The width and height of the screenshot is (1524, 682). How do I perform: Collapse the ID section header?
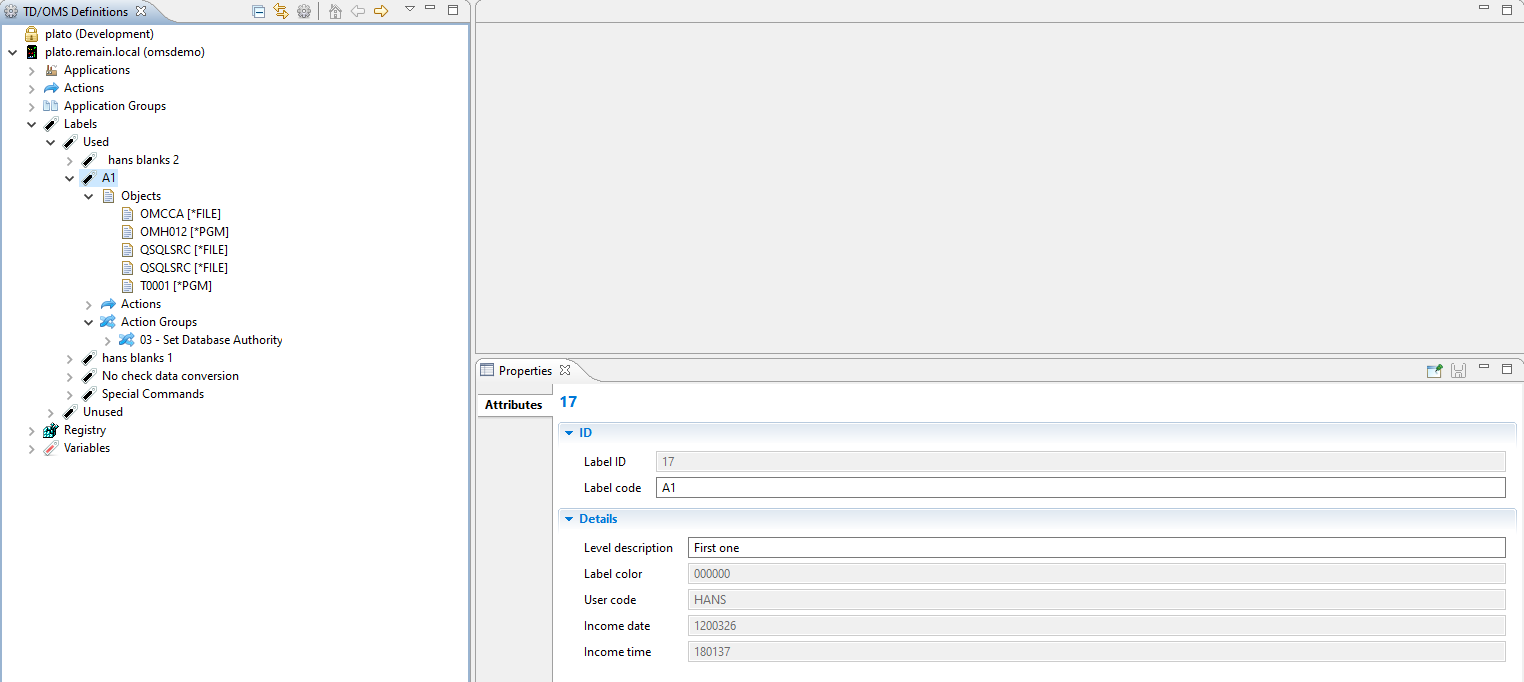click(569, 433)
